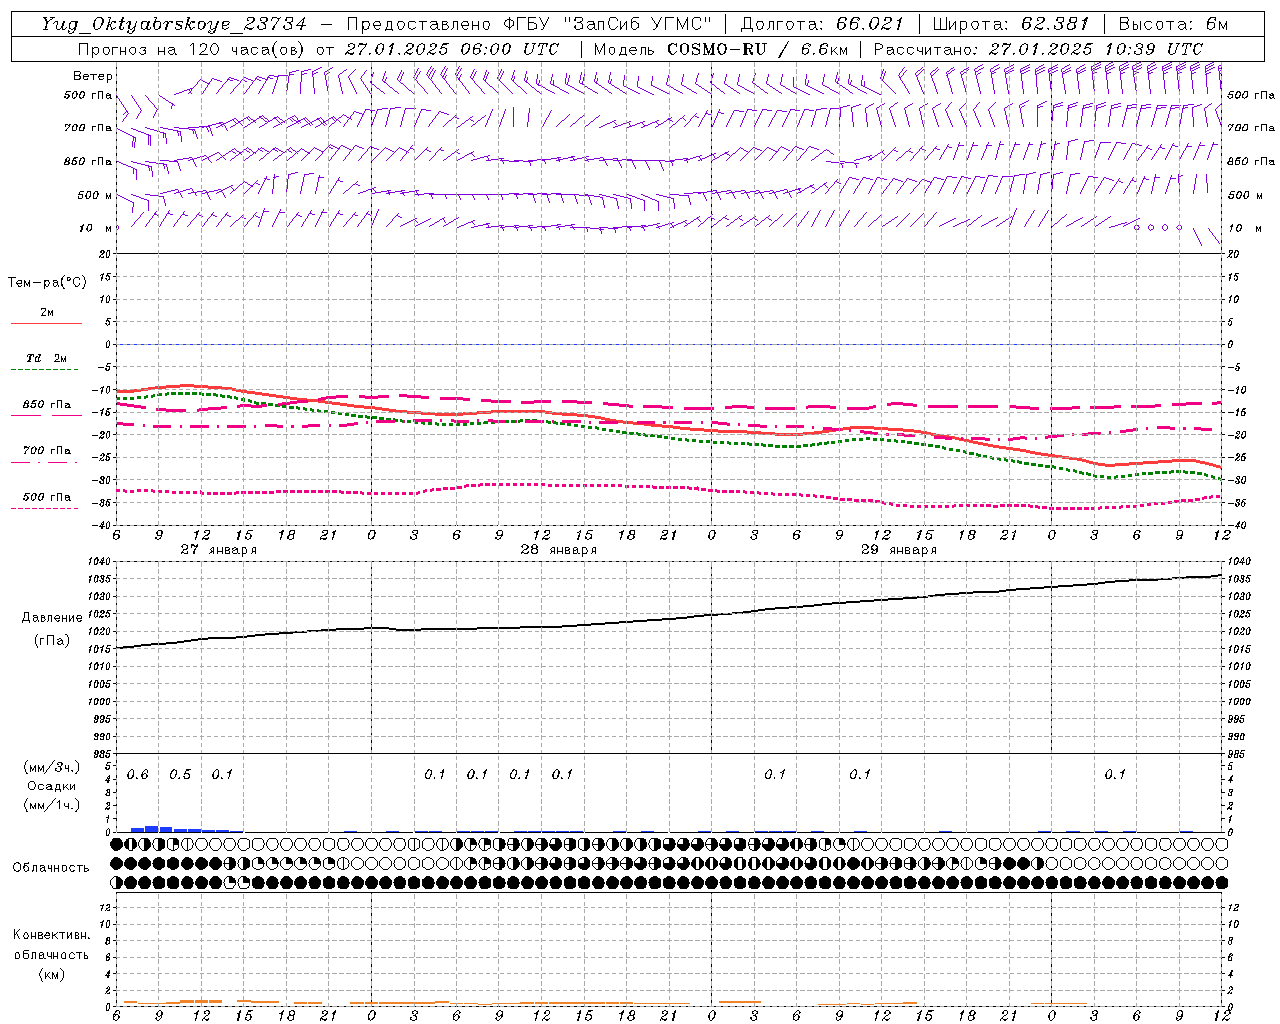Select the '700 гПа' temperature legend entry
Viewport: 1280px width, 1024px height.
(47, 451)
